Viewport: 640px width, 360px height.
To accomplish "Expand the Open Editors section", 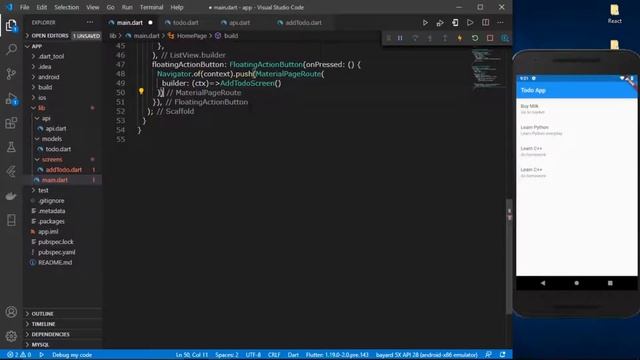I will click(x=62, y=36).
